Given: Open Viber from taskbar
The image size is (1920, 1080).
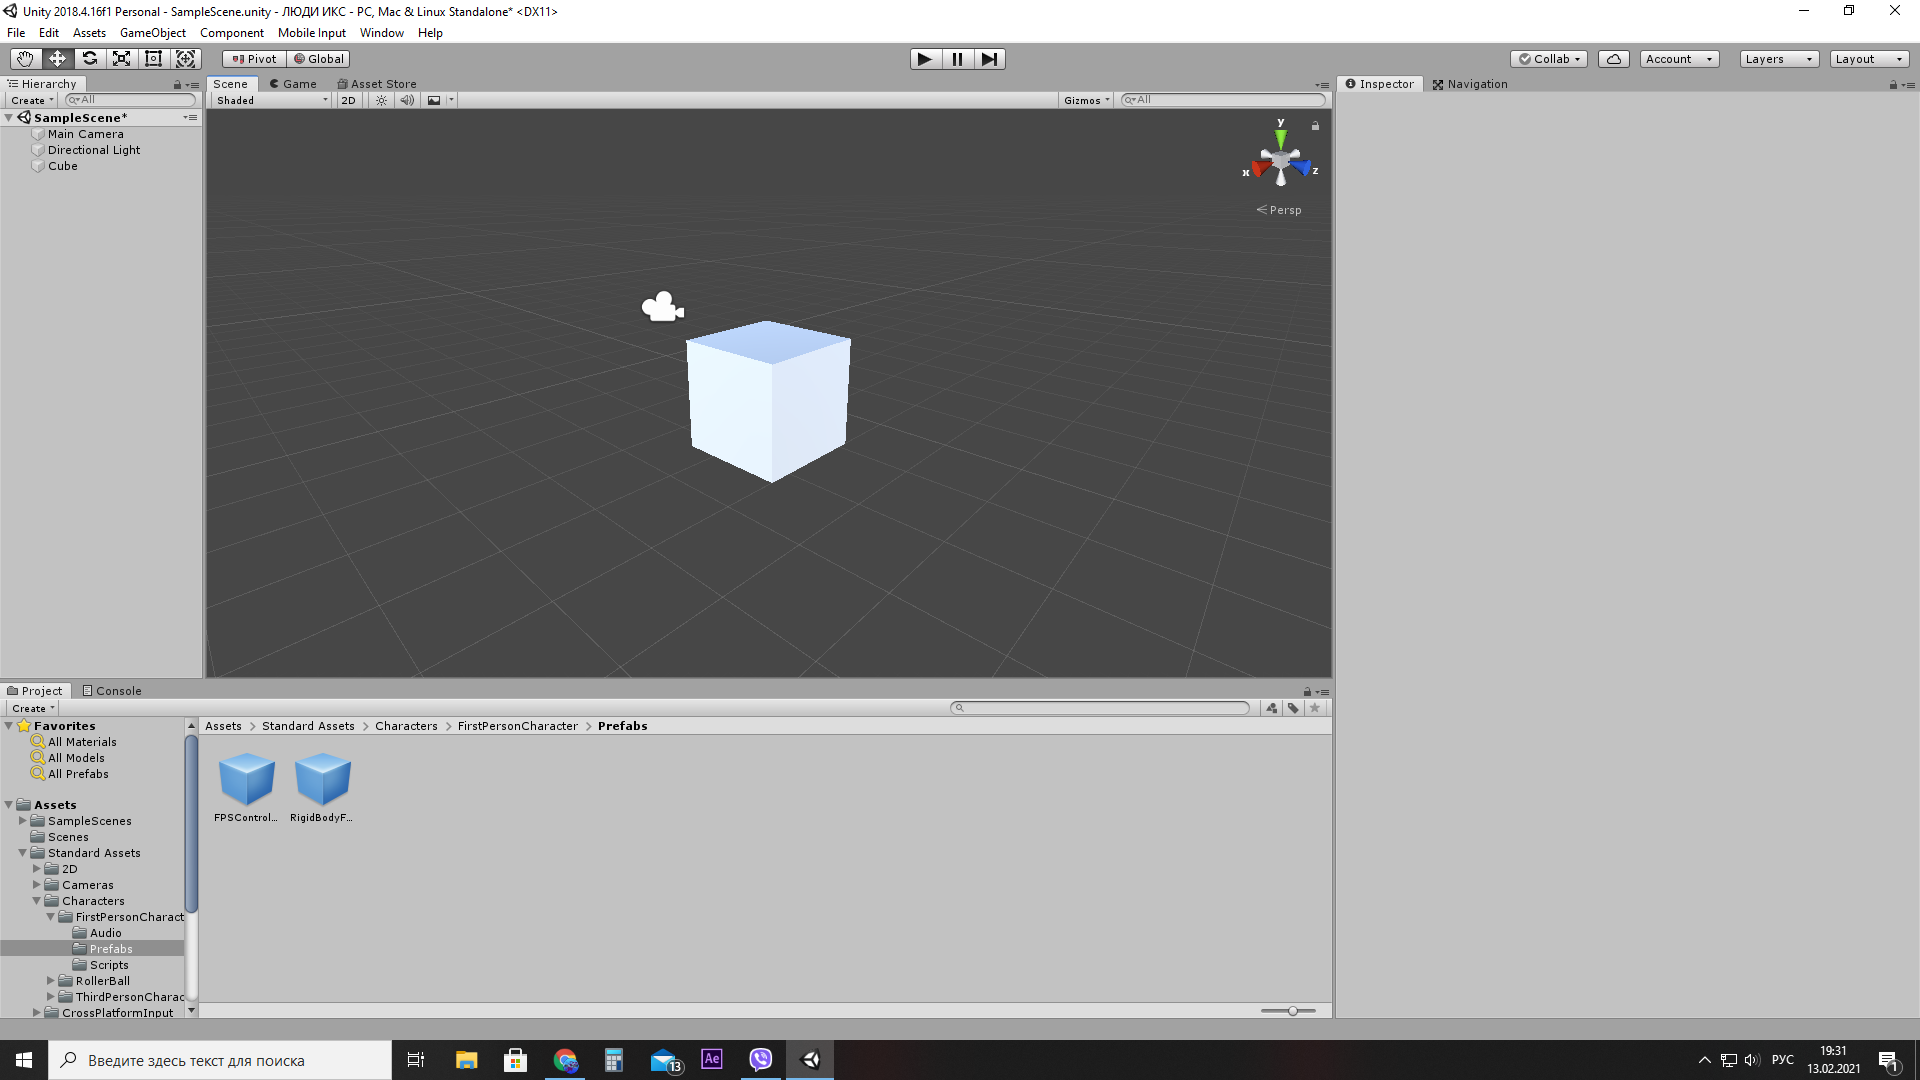Looking at the screenshot, I should click(x=761, y=1060).
